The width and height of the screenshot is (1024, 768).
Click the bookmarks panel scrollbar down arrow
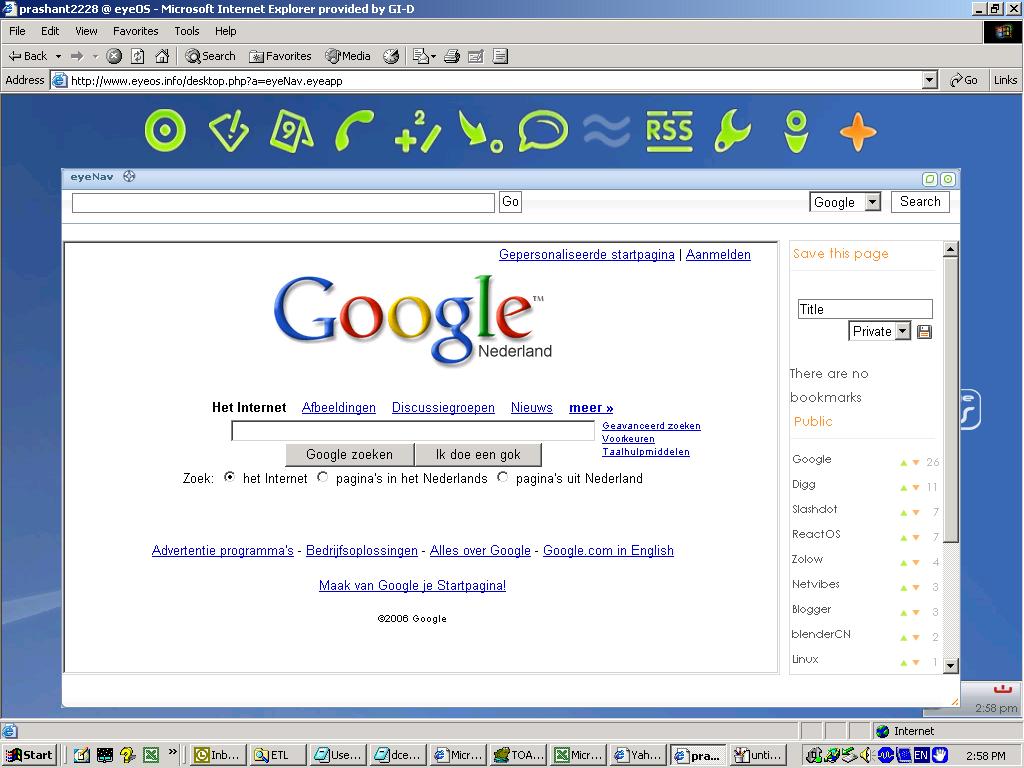[x=951, y=665]
